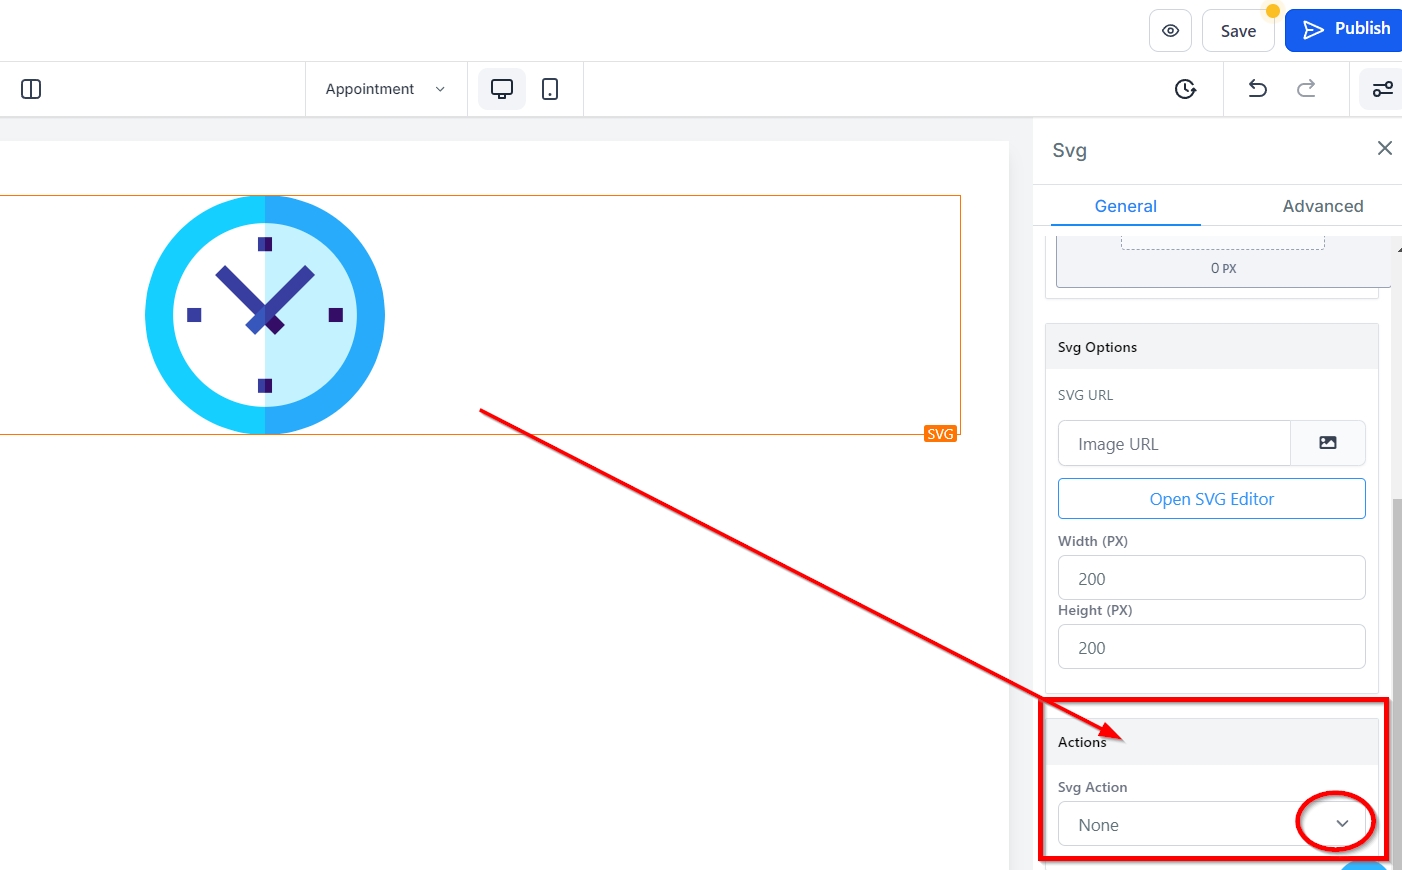The image size is (1402, 870).
Task: Redo the last change
Action: click(1306, 89)
